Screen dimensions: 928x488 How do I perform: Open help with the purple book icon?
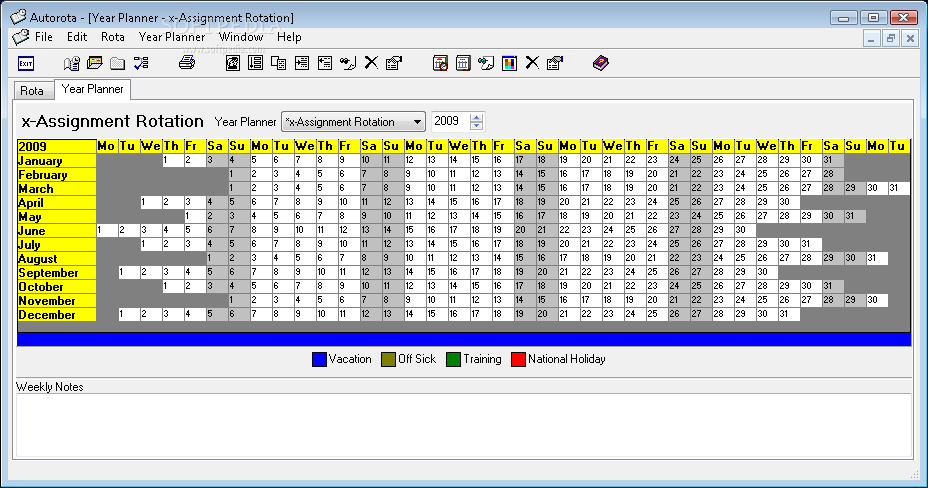(601, 63)
